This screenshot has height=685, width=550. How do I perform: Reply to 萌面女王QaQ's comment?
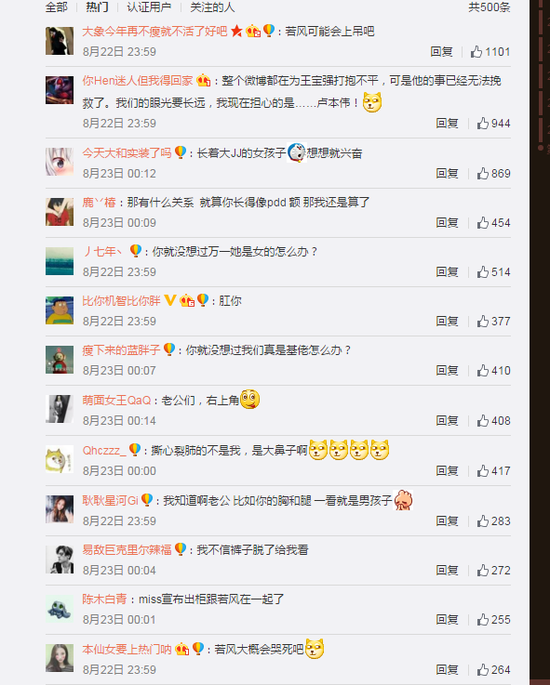tap(447, 421)
